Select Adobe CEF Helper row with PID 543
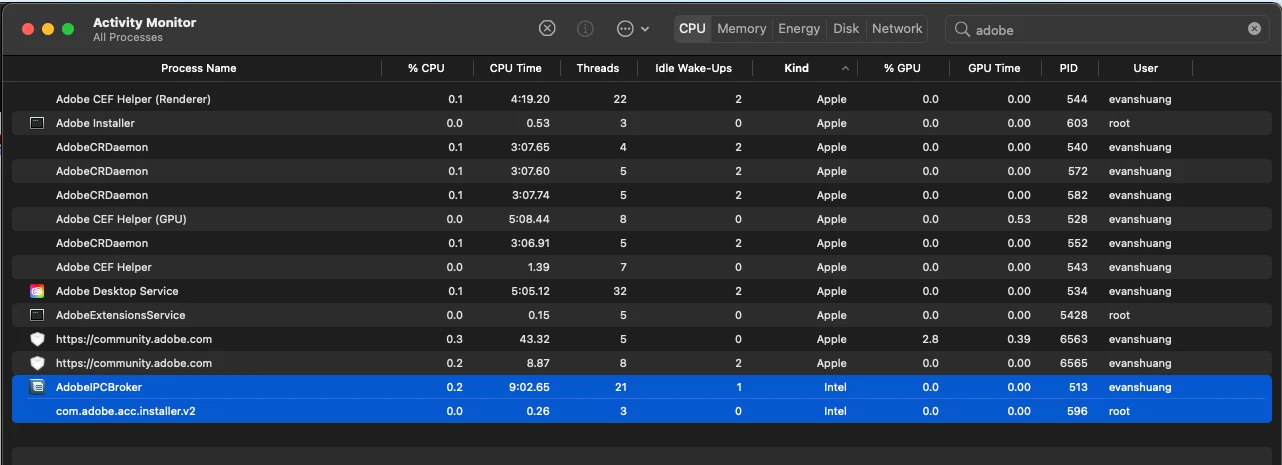The width and height of the screenshot is (1282, 465). click(641, 267)
